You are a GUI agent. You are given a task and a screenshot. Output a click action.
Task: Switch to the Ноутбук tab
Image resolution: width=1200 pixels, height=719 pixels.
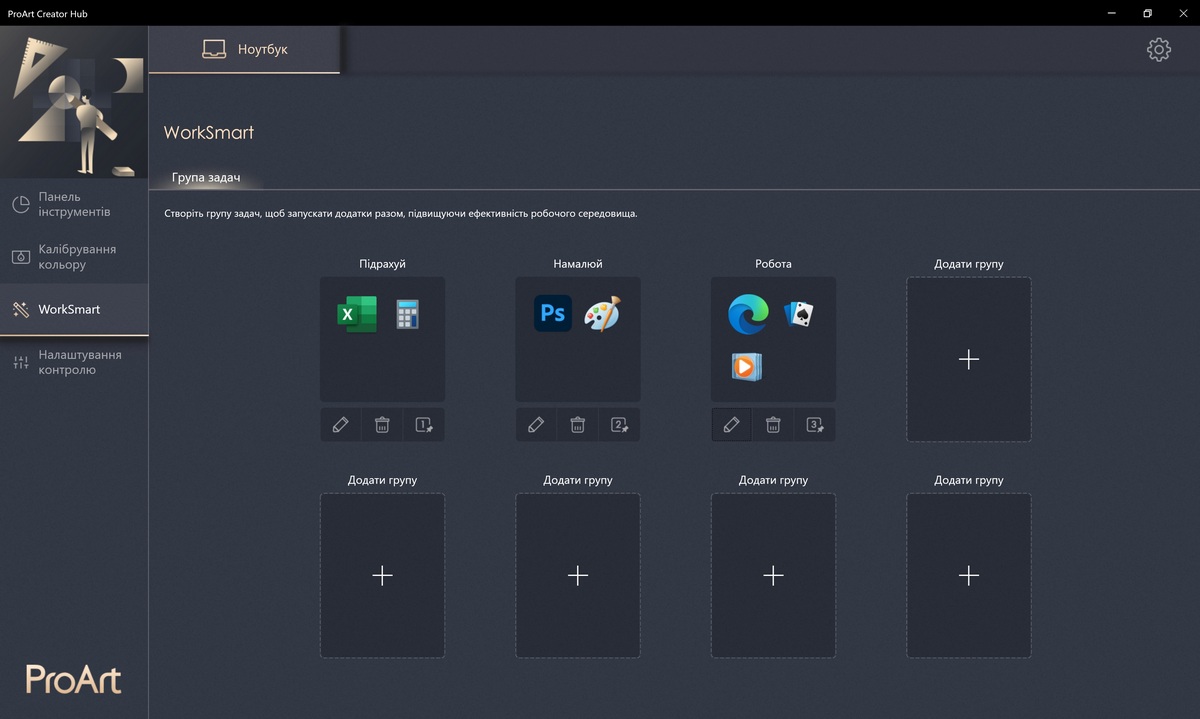245,49
